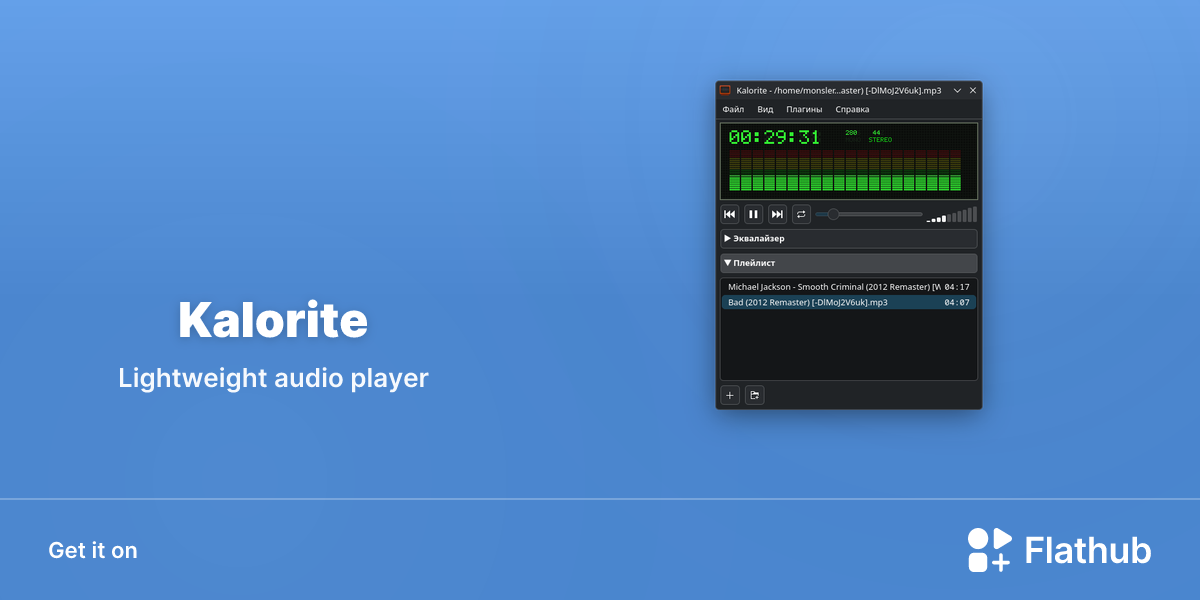Pause the current playback
The height and width of the screenshot is (600, 1200).
(754, 214)
